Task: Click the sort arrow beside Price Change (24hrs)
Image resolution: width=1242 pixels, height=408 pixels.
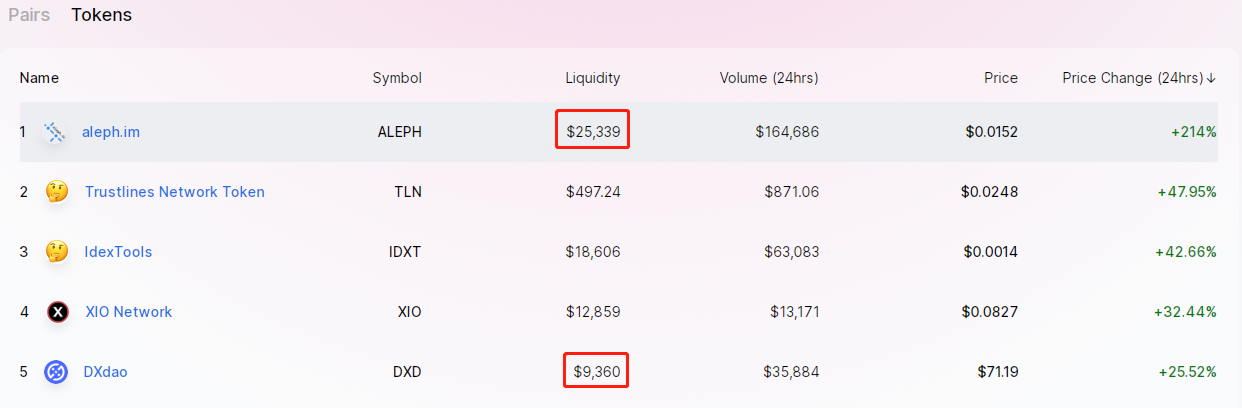Action: coord(1211,78)
